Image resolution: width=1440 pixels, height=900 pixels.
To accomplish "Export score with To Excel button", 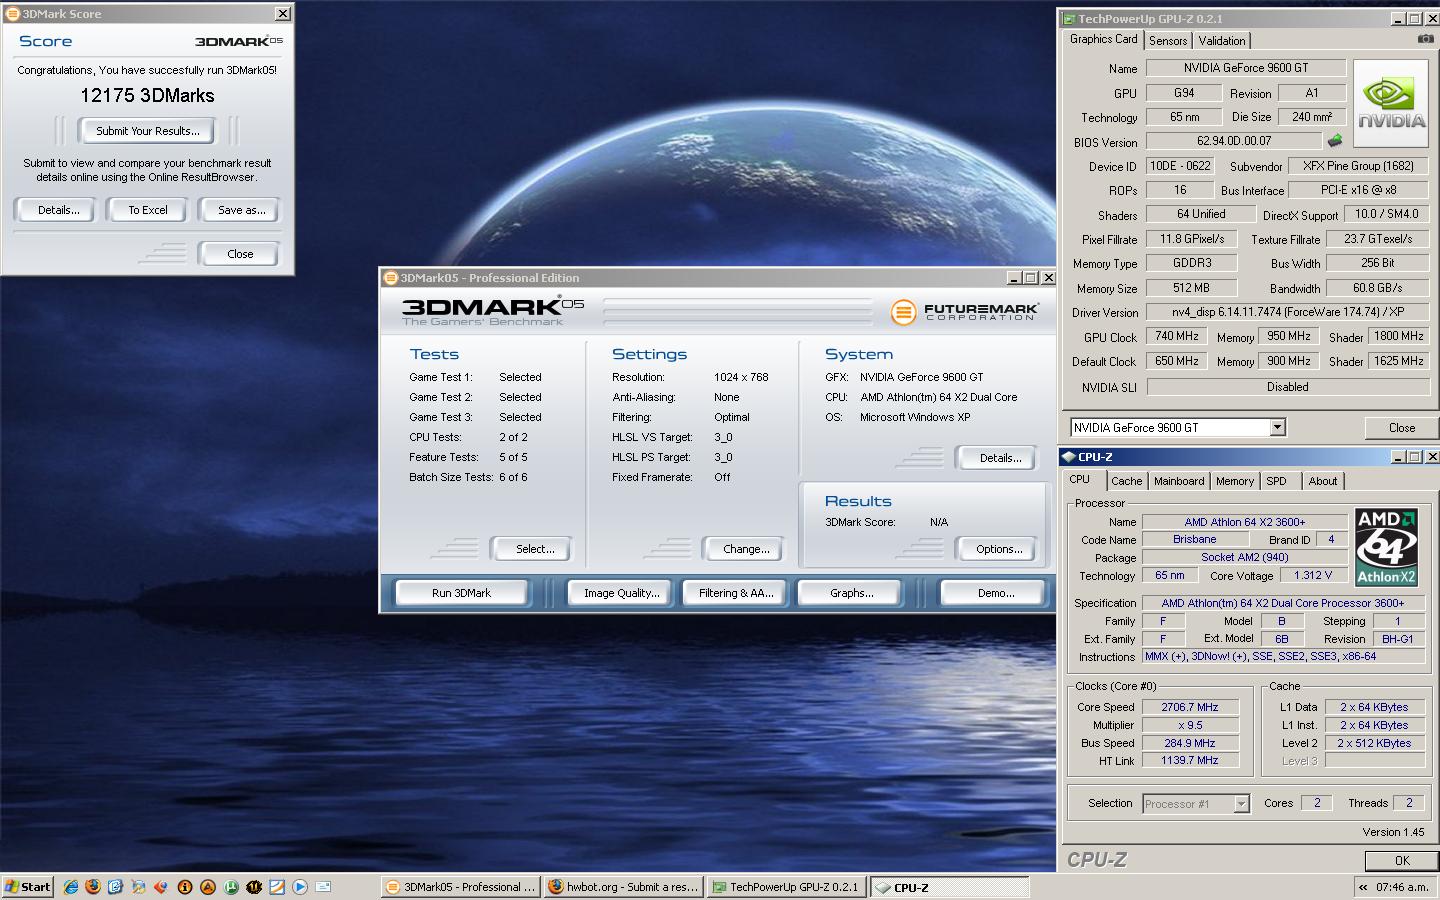I will click(148, 210).
